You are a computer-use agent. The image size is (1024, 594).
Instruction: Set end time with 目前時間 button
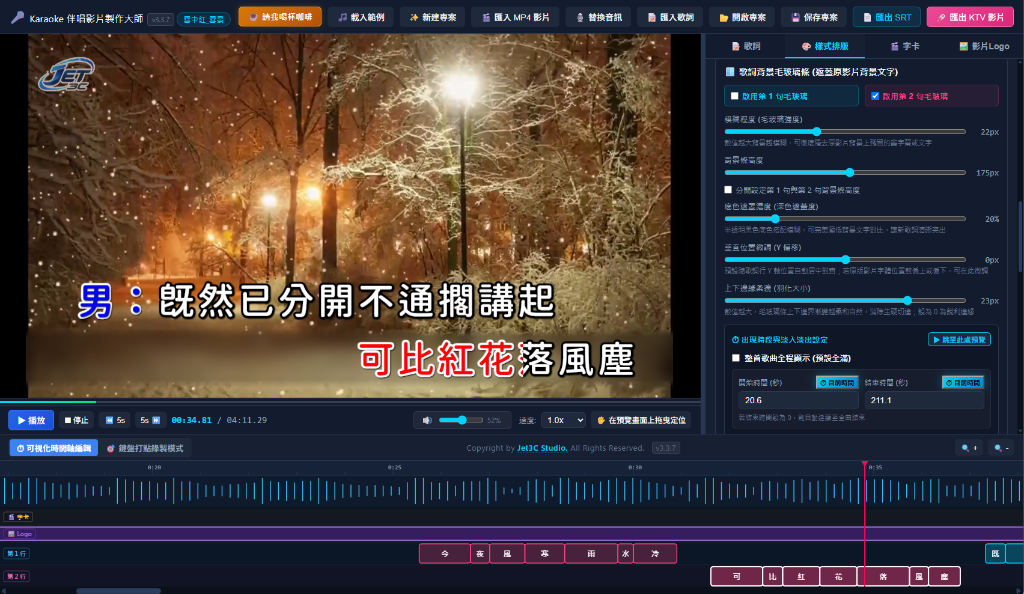[963, 383]
